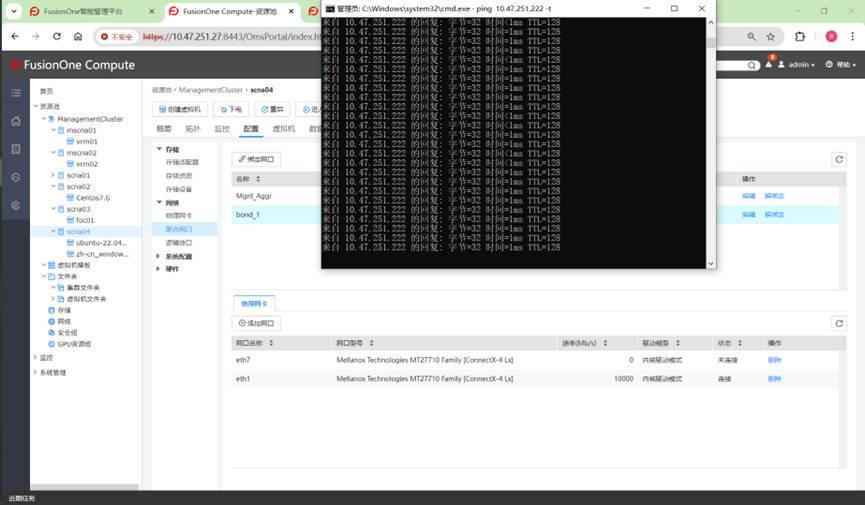View alarm warning notifications icon
865x505 pixels.
point(769,64)
